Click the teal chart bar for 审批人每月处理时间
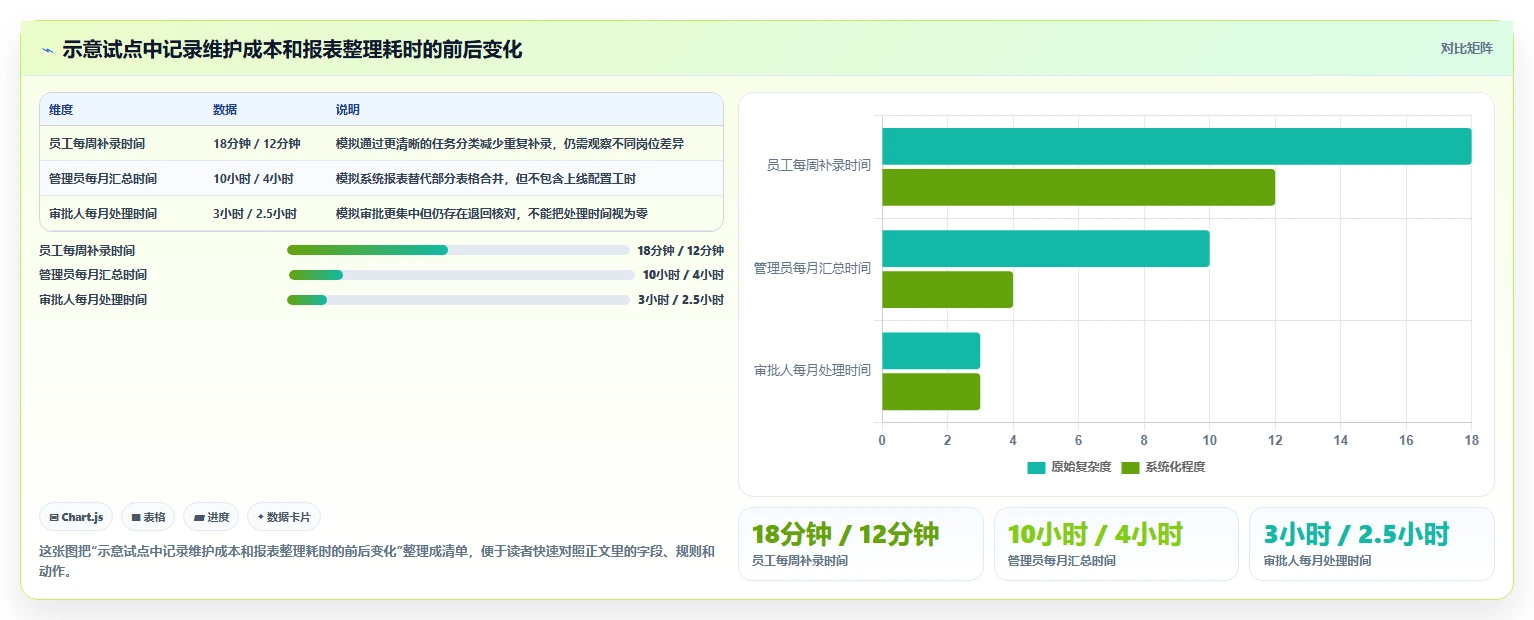This screenshot has width=1534, height=620. pyautogui.click(x=931, y=351)
